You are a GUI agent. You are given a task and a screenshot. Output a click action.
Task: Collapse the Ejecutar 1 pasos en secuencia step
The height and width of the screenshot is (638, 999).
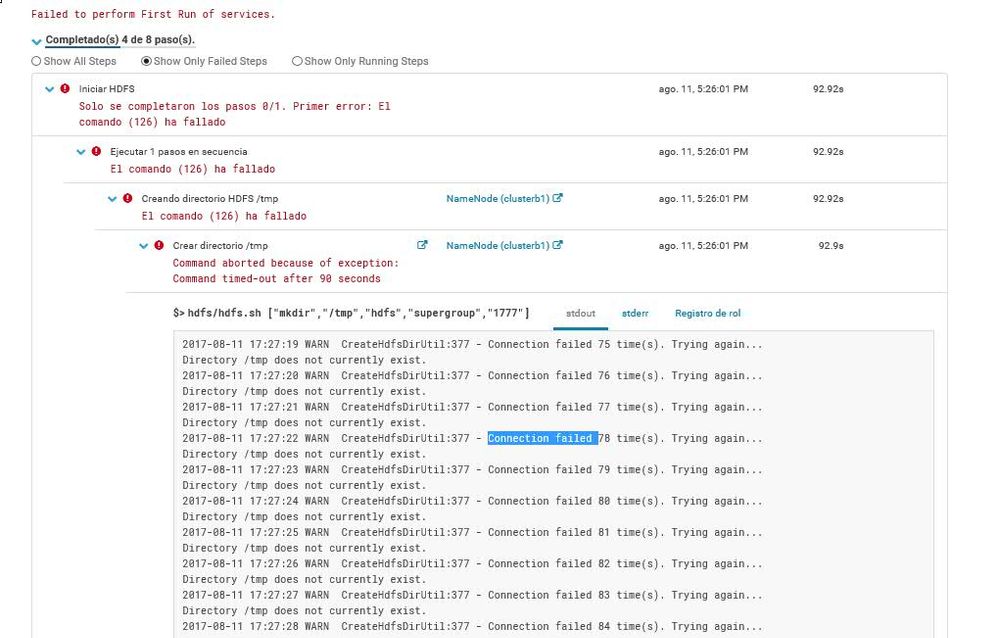click(81, 152)
